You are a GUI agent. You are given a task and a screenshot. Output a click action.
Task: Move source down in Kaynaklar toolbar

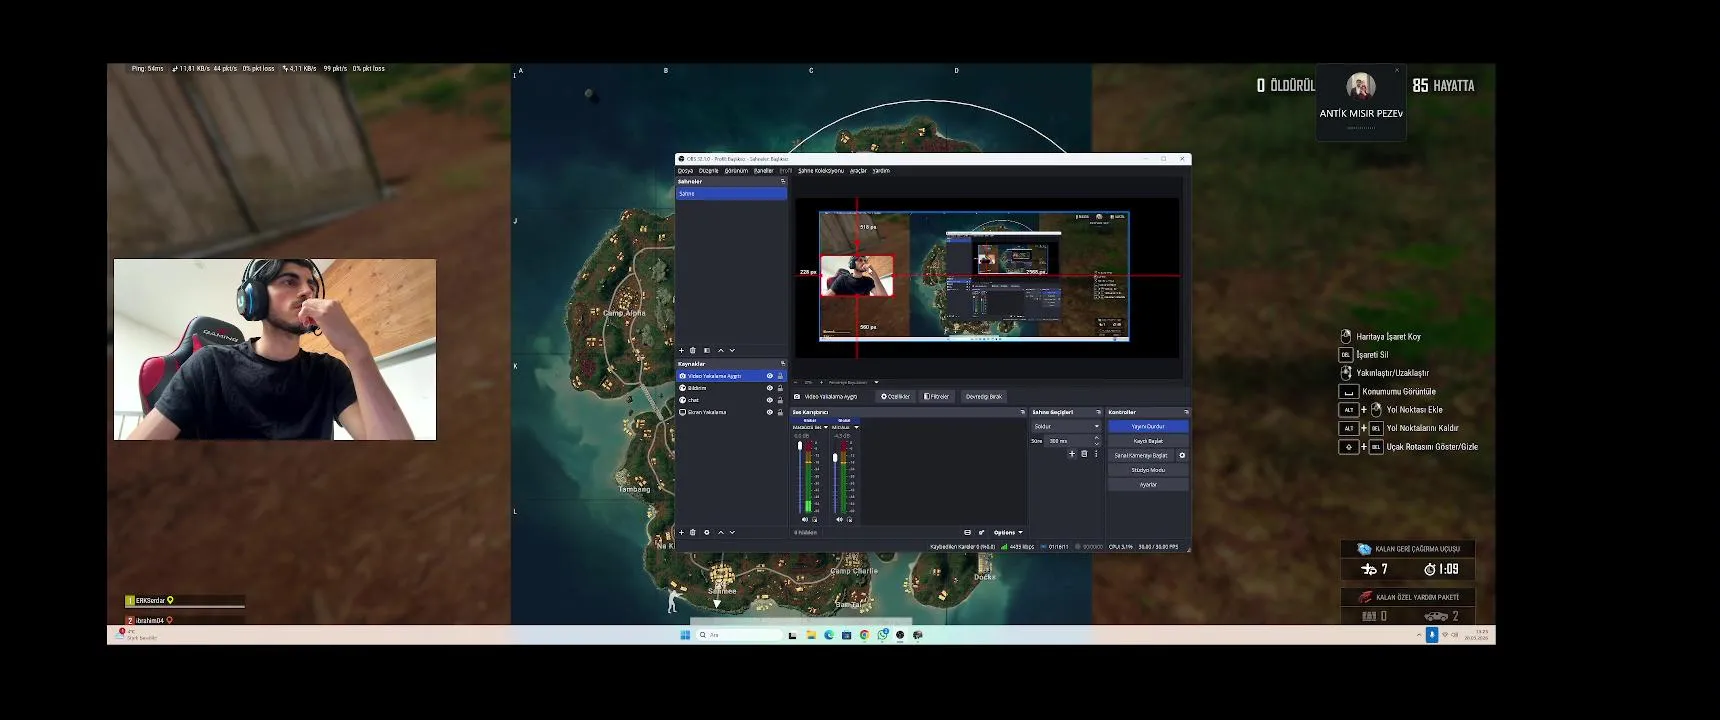(732, 532)
